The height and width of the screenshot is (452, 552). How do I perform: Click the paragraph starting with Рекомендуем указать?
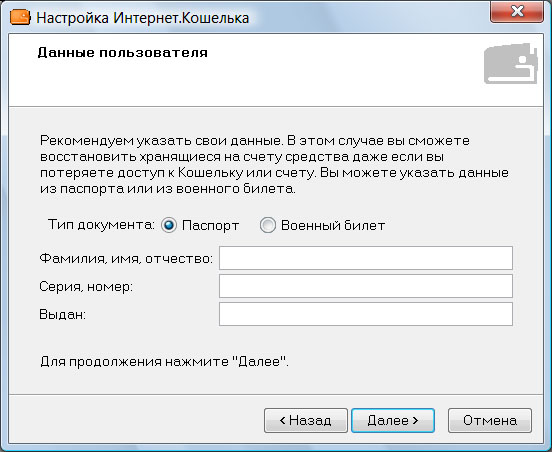[274, 165]
